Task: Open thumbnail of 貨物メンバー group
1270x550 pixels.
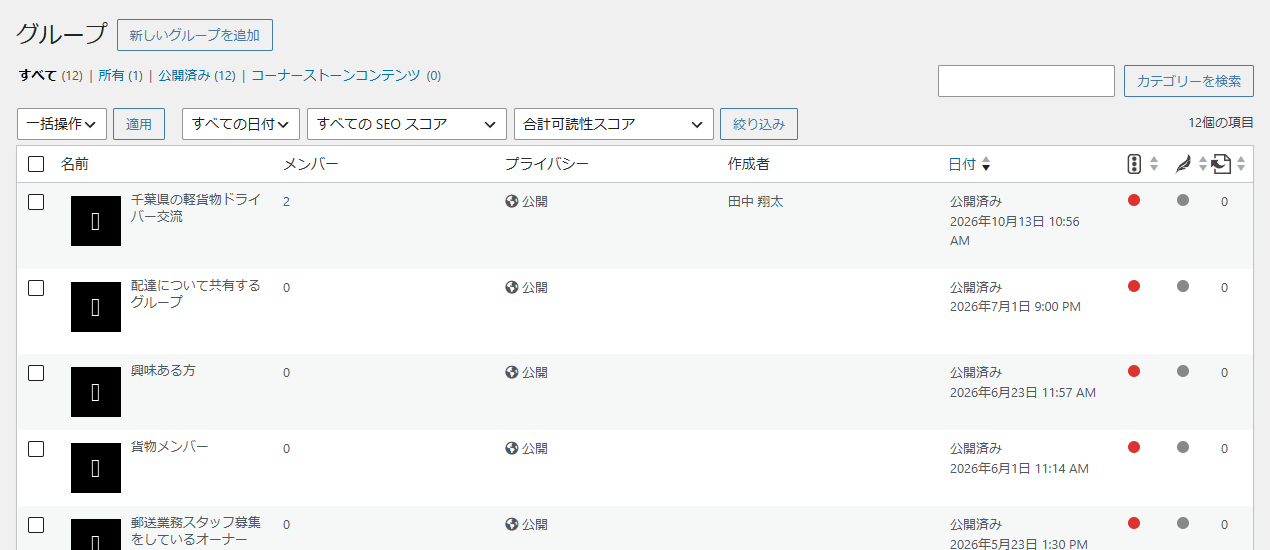Action: pos(96,468)
